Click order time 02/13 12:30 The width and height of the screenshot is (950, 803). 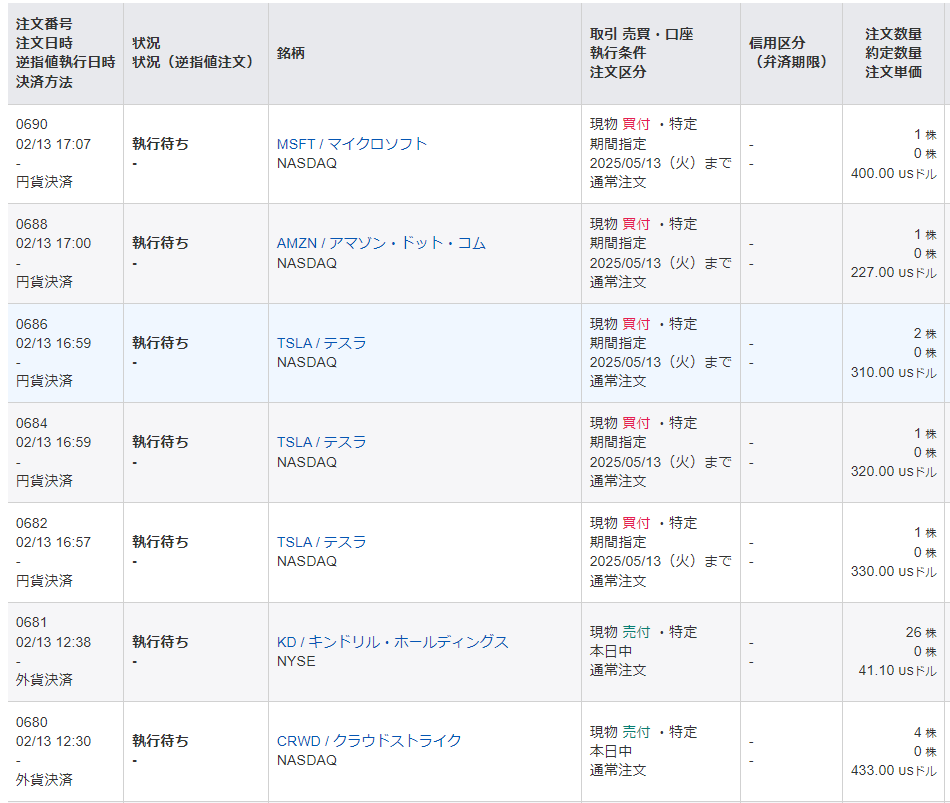tap(53, 741)
